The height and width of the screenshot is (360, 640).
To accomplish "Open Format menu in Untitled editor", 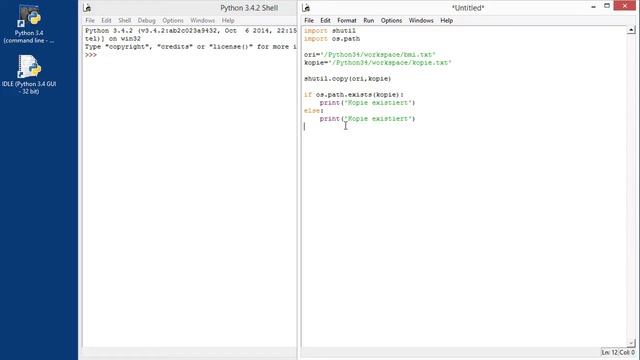I will pyautogui.click(x=347, y=20).
